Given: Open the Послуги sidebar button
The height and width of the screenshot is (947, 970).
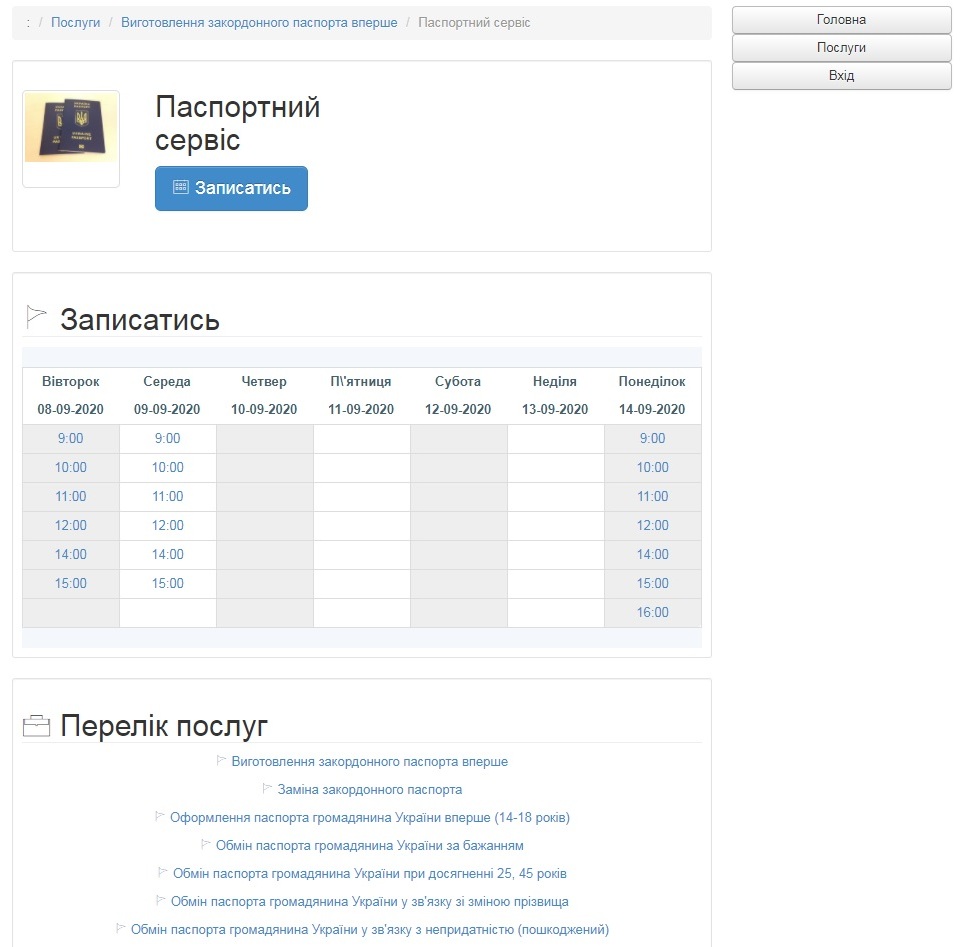Looking at the screenshot, I should (x=841, y=48).
